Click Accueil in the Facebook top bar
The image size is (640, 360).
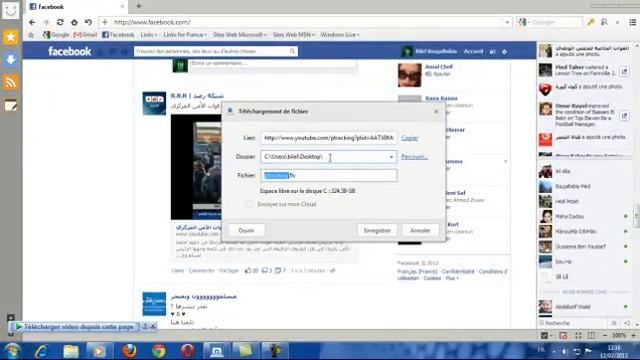(x=473, y=51)
